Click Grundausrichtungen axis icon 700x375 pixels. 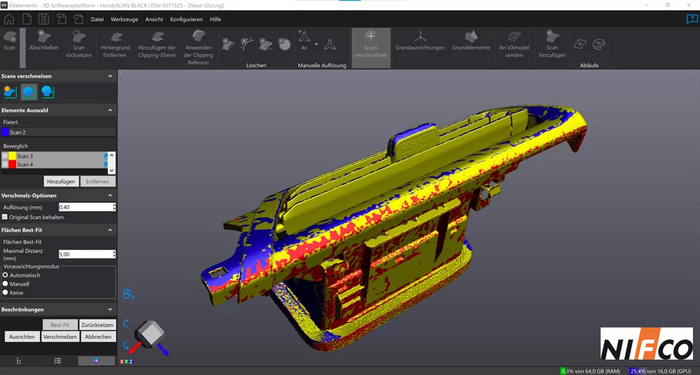(420, 37)
